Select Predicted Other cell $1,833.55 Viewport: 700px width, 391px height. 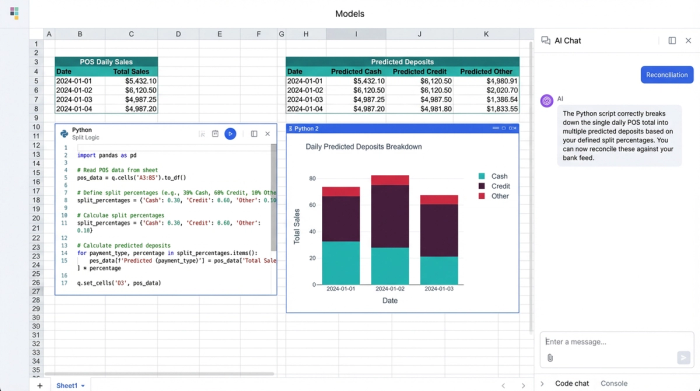(x=486, y=109)
